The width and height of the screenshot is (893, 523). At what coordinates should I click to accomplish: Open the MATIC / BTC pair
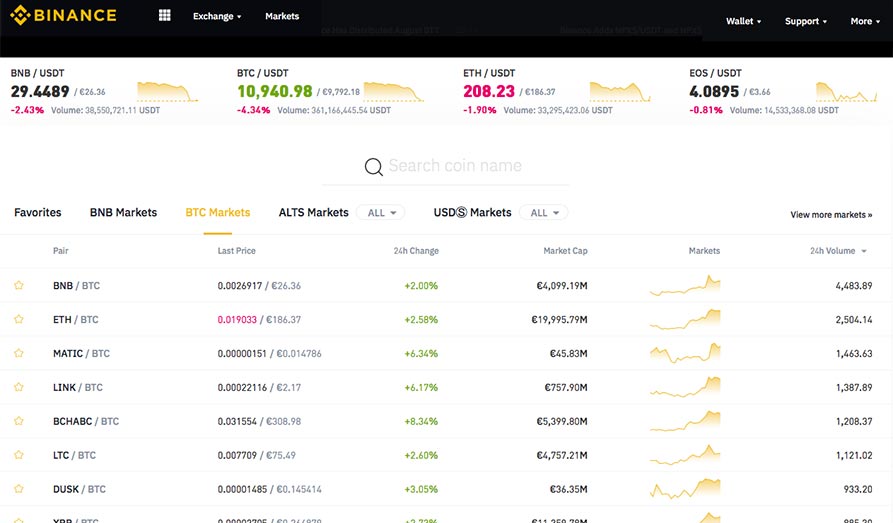(81, 353)
